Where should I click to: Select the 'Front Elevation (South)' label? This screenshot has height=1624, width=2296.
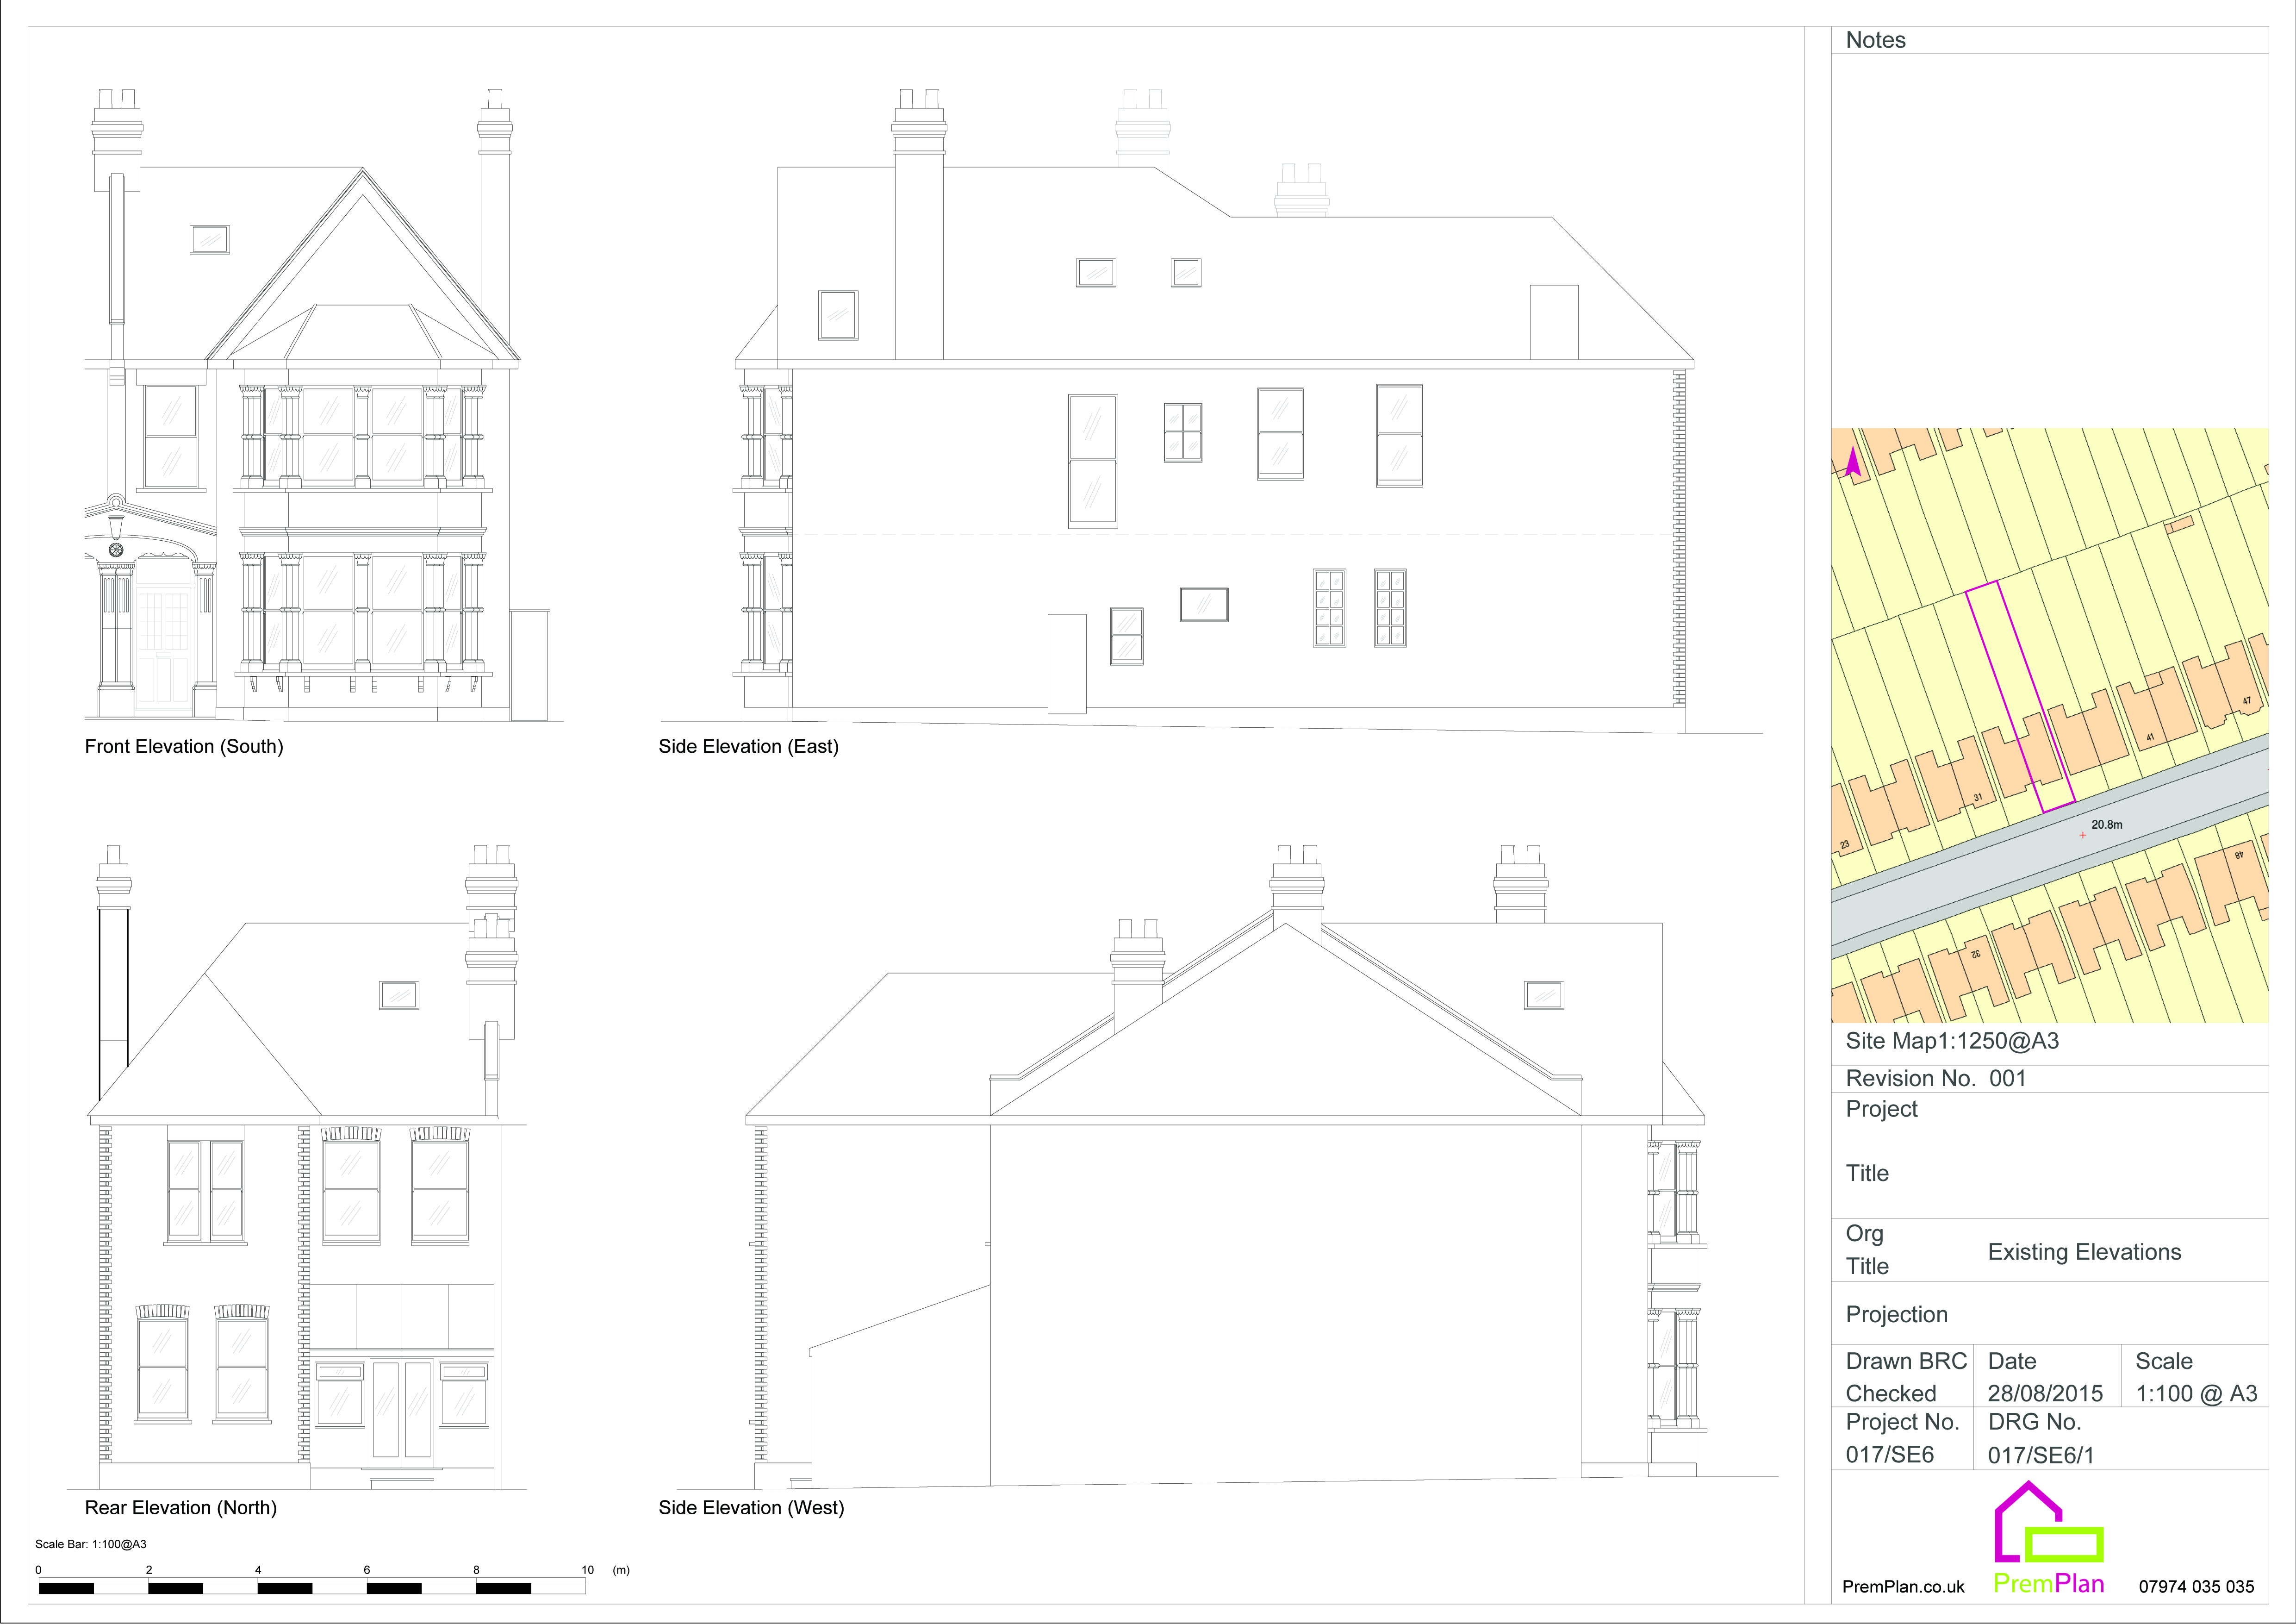pyautogui.click(x=184, y=746)
